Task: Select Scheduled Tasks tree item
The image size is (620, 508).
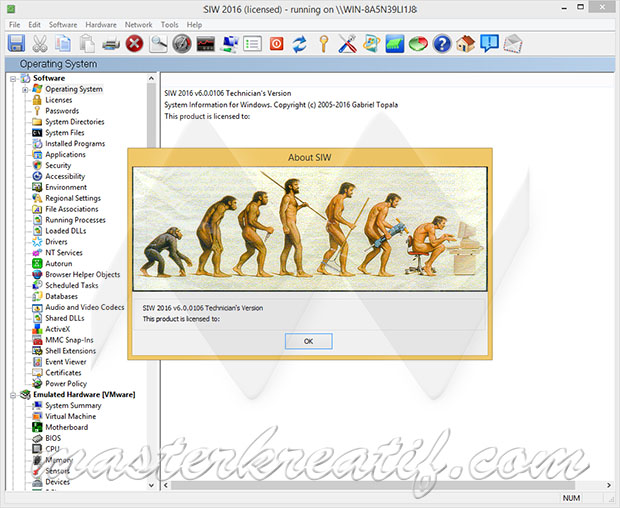Action: (72, 285)
